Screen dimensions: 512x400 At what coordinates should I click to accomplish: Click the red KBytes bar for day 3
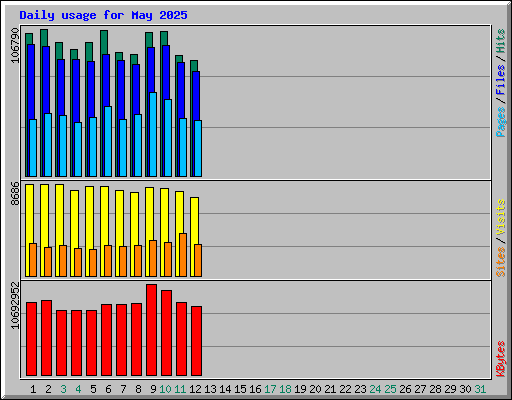point(61,343)
